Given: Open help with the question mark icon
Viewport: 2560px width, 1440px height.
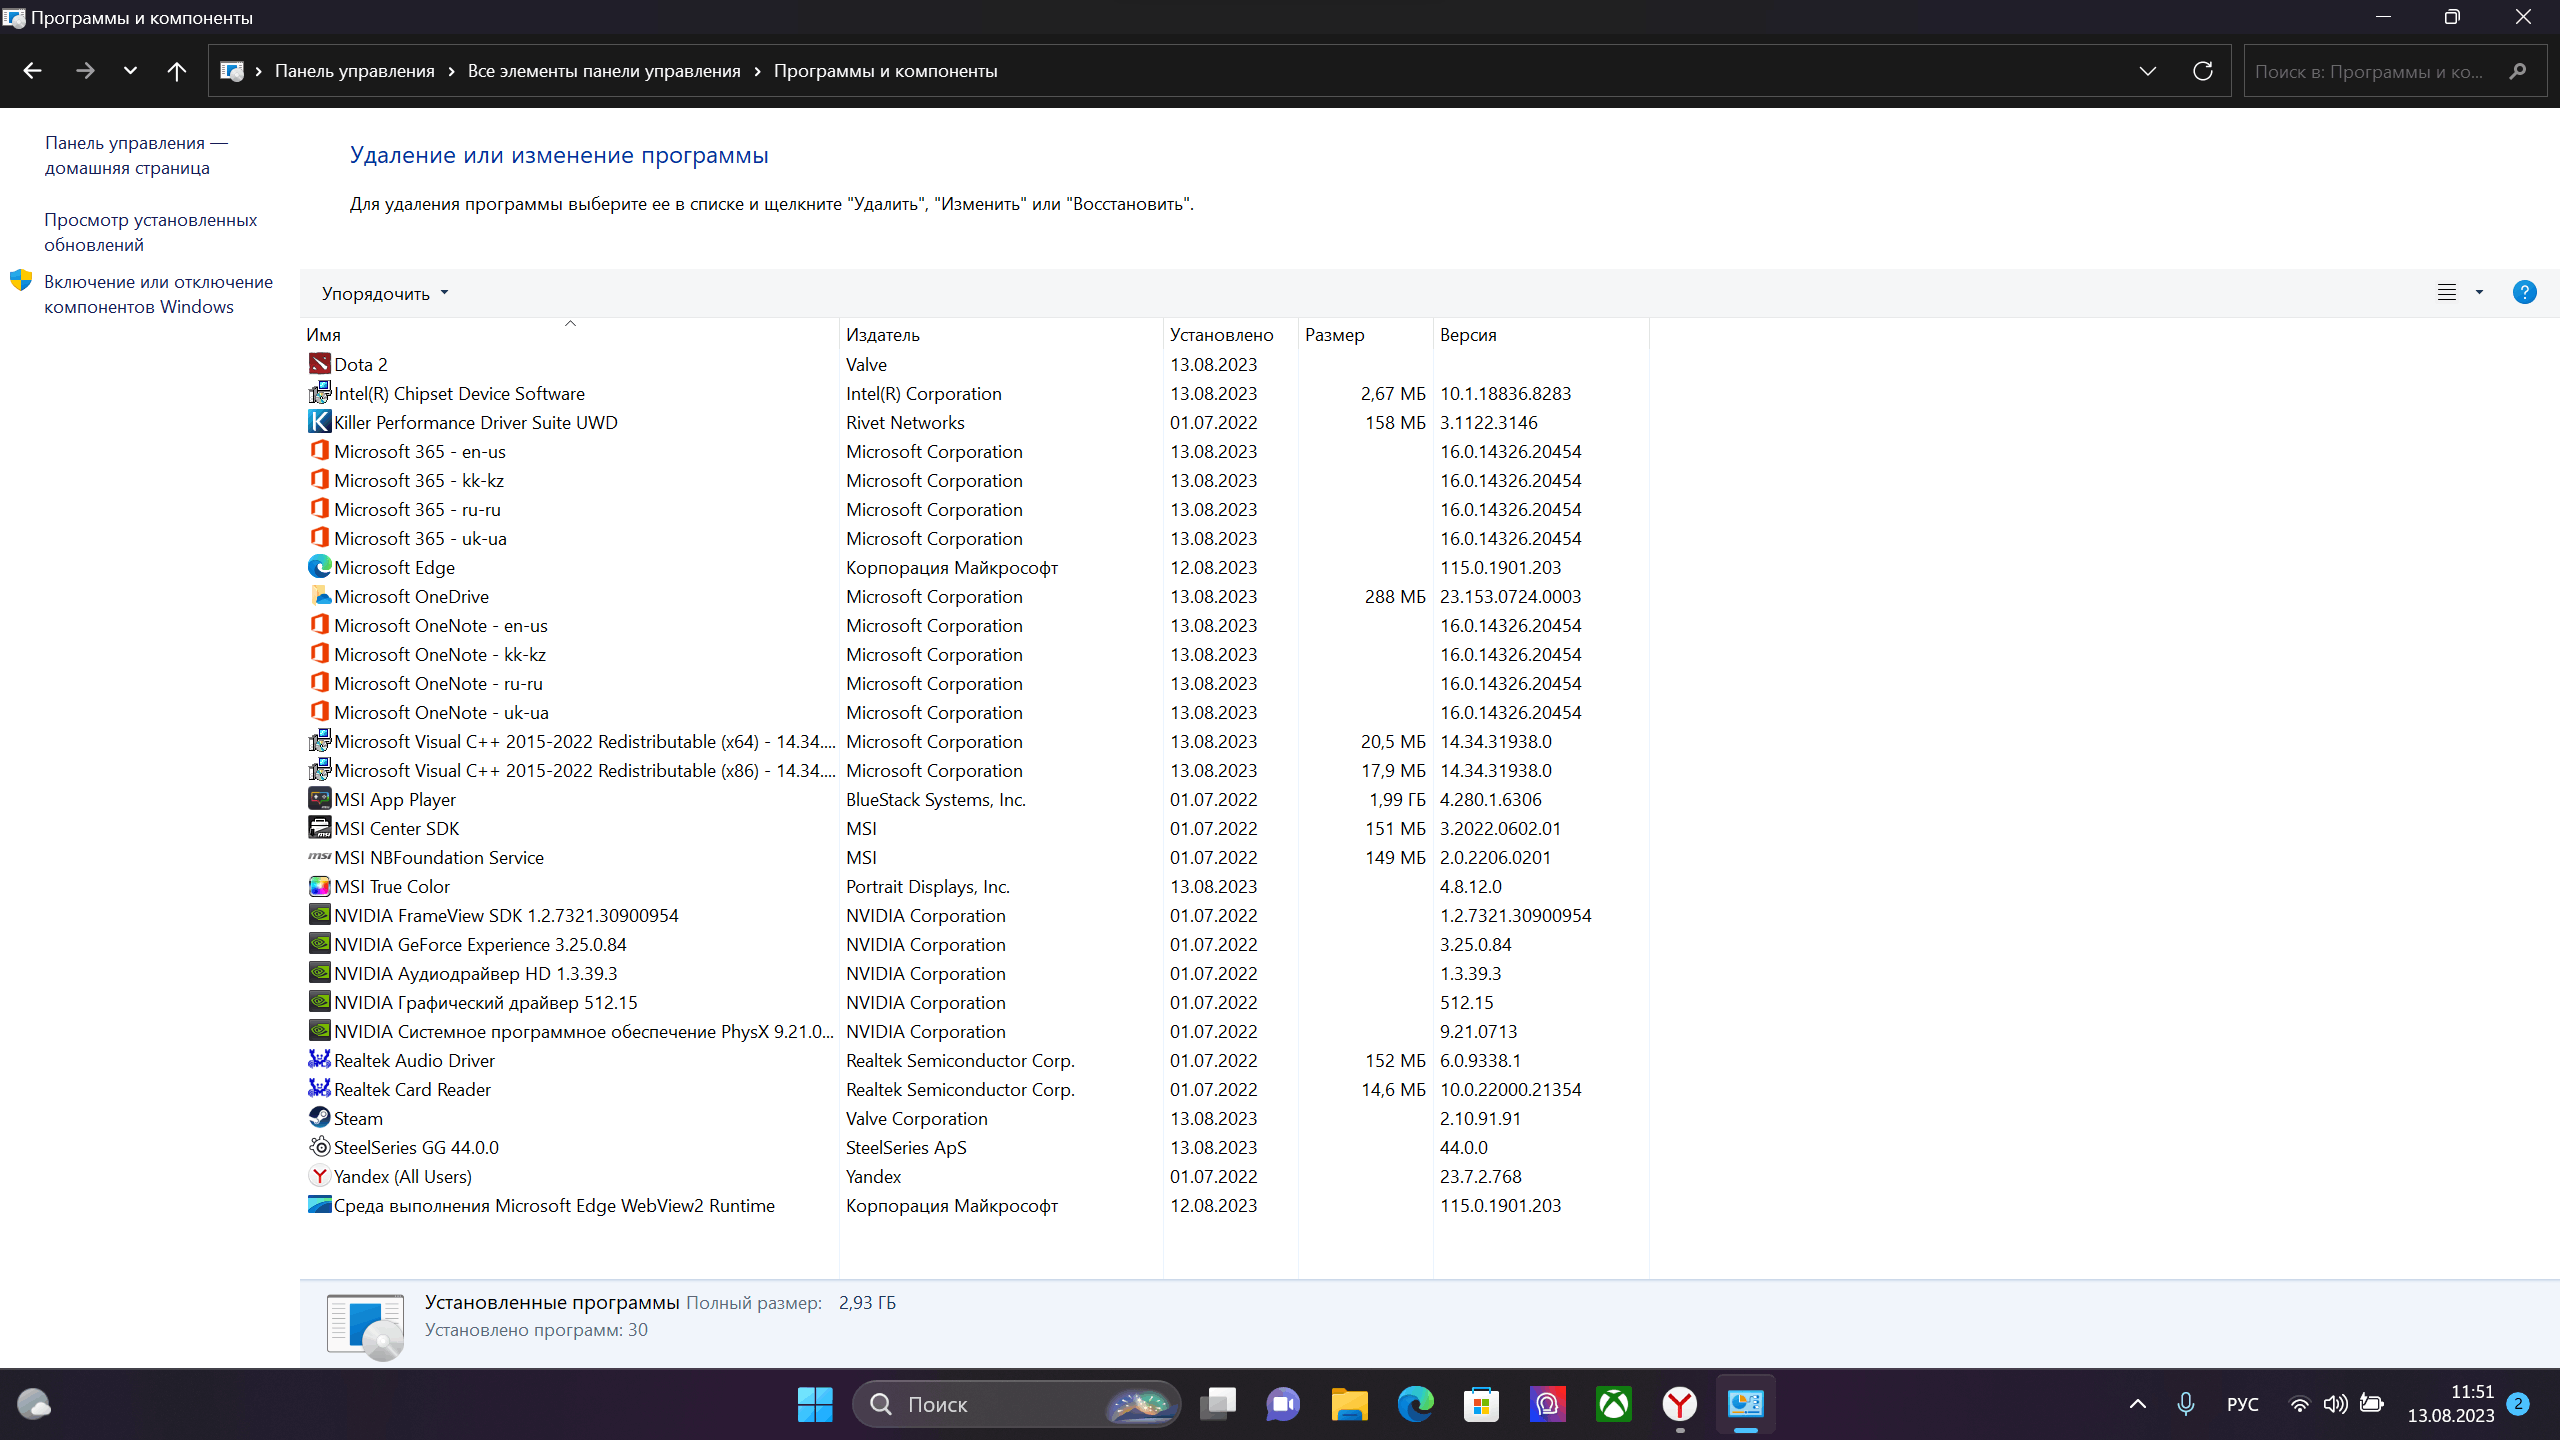Looking at the screenshot, I should (2524, 292).
